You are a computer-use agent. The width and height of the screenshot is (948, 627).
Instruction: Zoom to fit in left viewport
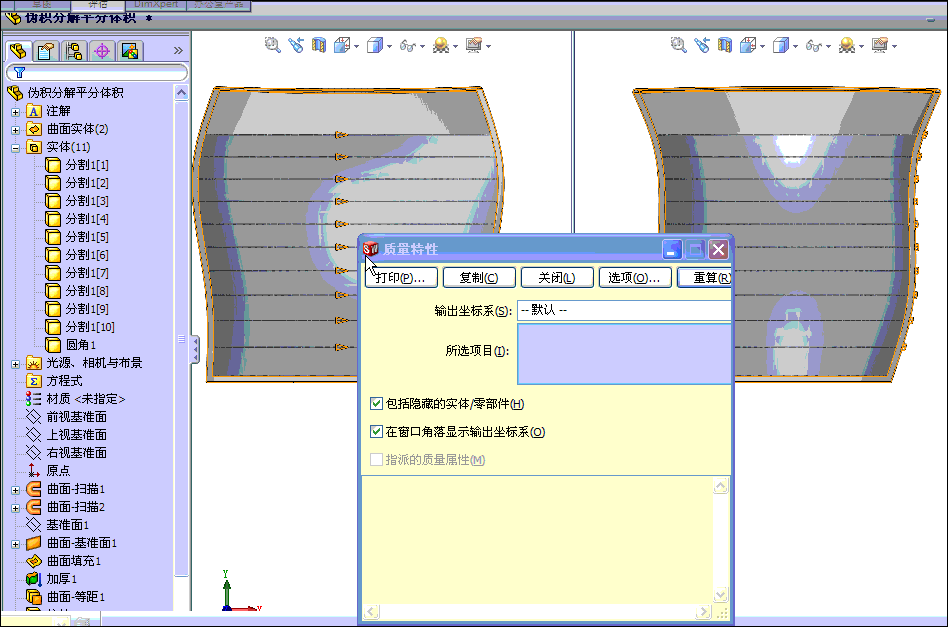point(273,45)
